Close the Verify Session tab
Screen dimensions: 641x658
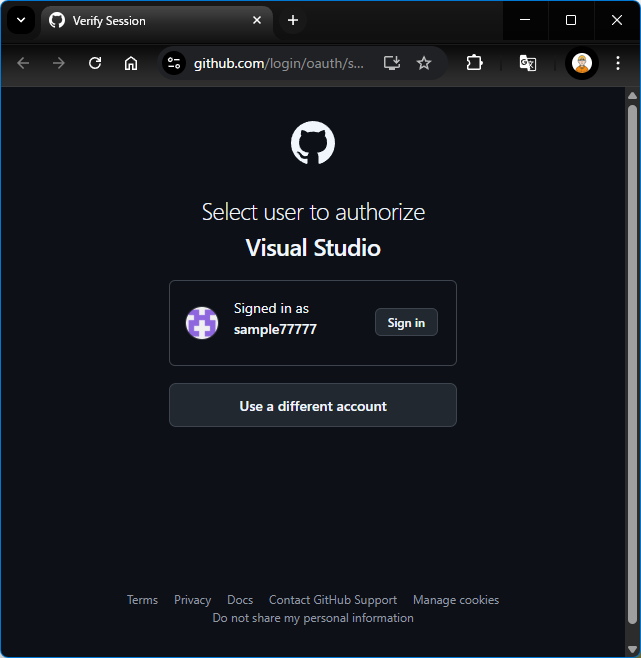[x=257, y=20]
